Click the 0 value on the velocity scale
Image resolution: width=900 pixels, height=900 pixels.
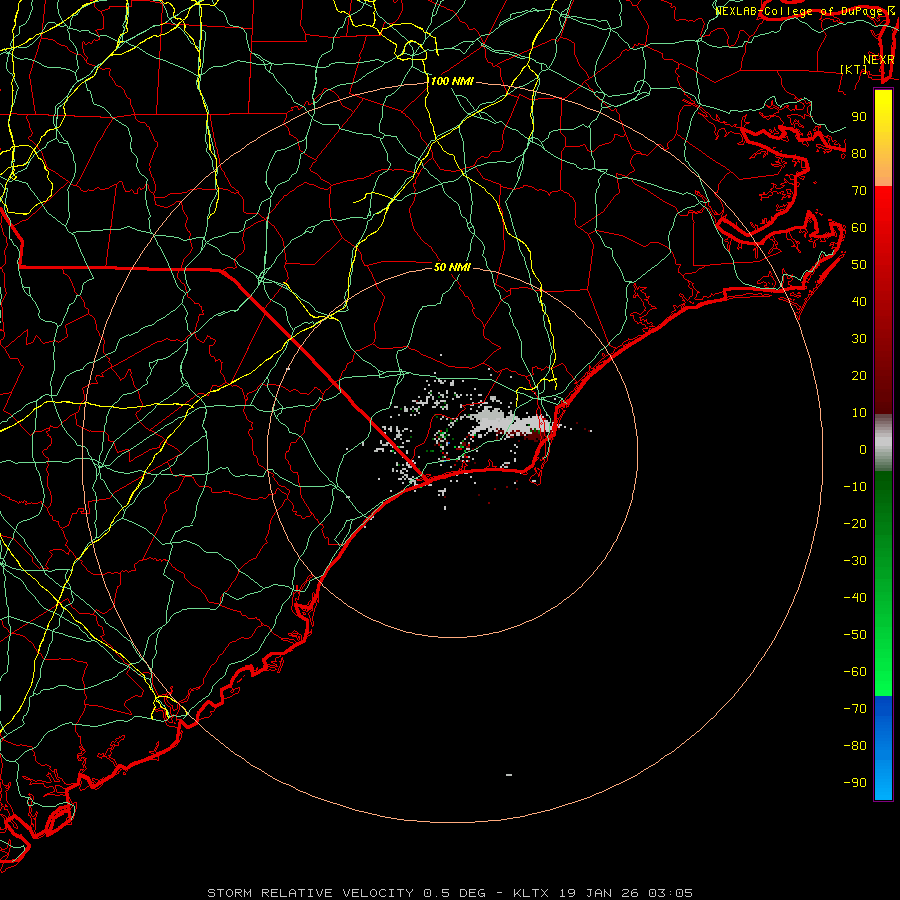tap(863, 450)
